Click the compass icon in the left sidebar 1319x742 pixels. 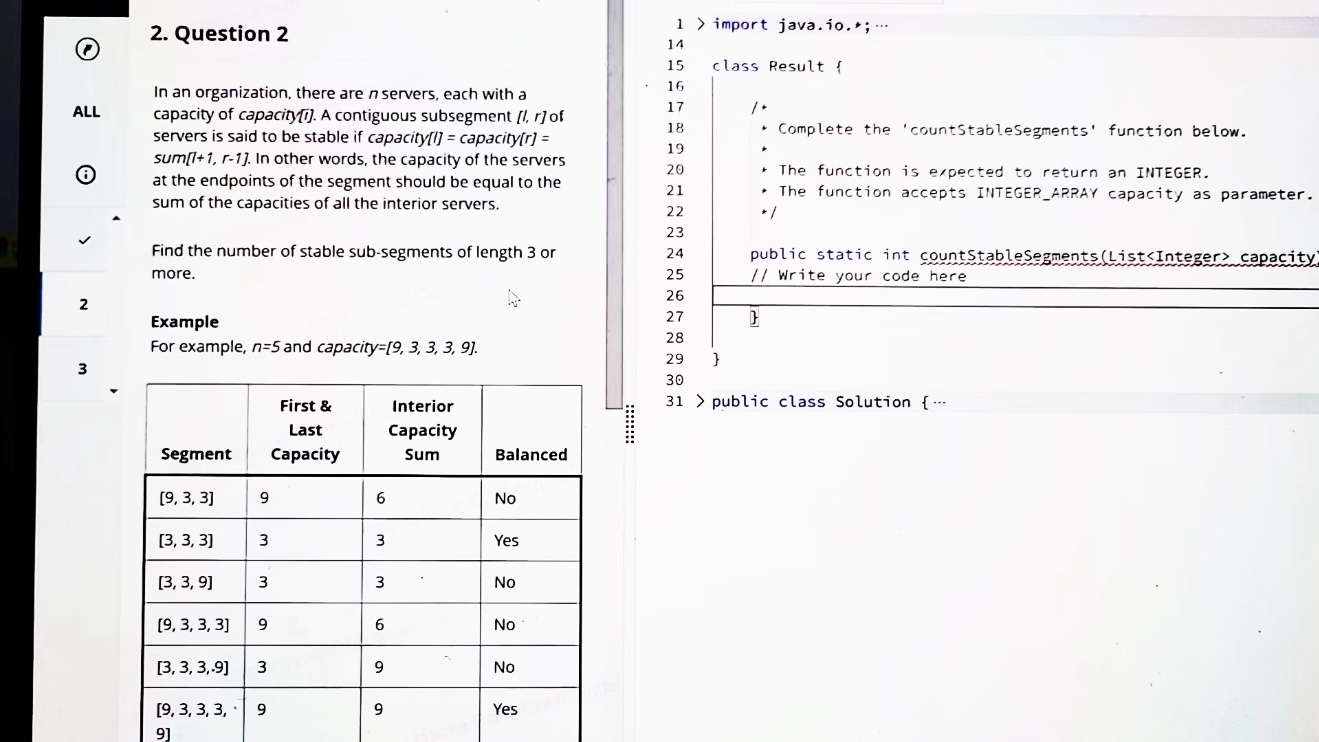88,49
